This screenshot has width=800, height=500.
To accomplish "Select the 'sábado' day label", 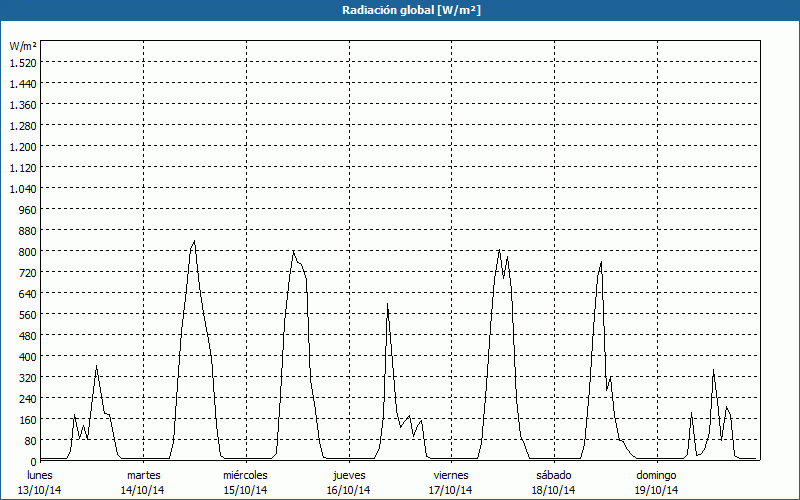I will point(553,475).
